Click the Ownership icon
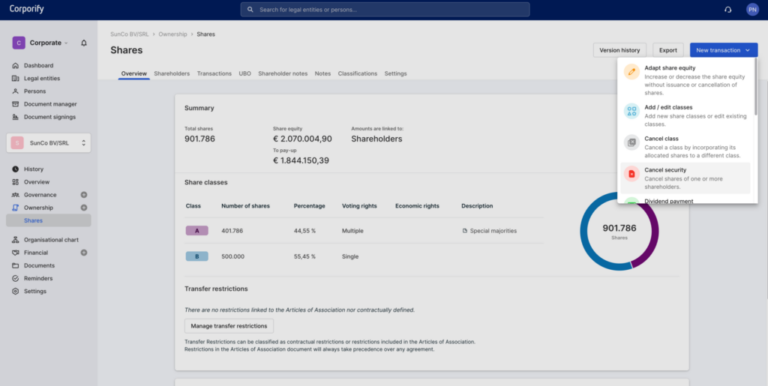Viewport: 768px width, 386px height. coord(15,208)
